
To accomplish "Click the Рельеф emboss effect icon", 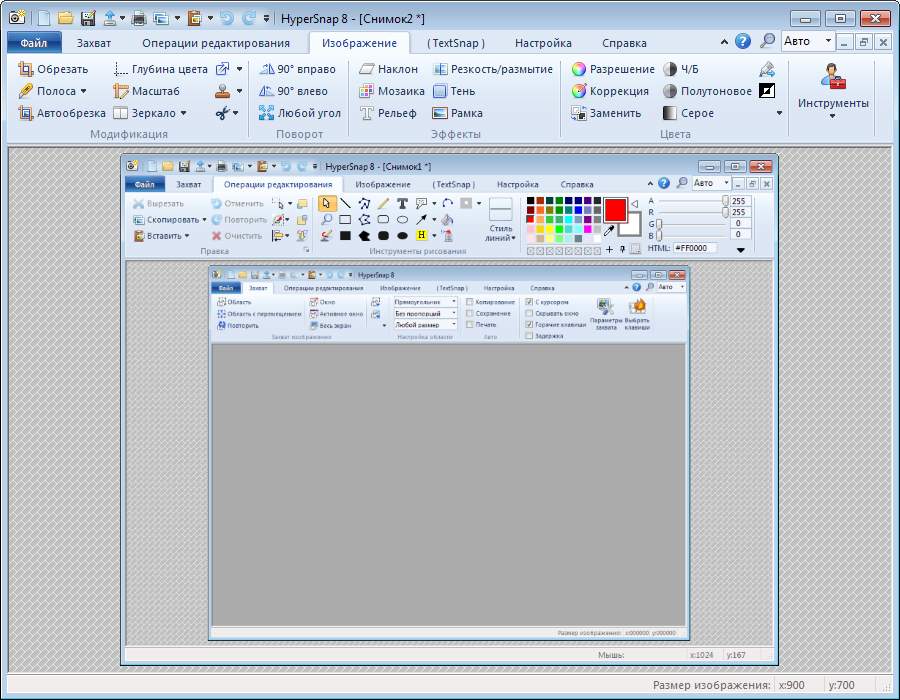I will [367, 113].
